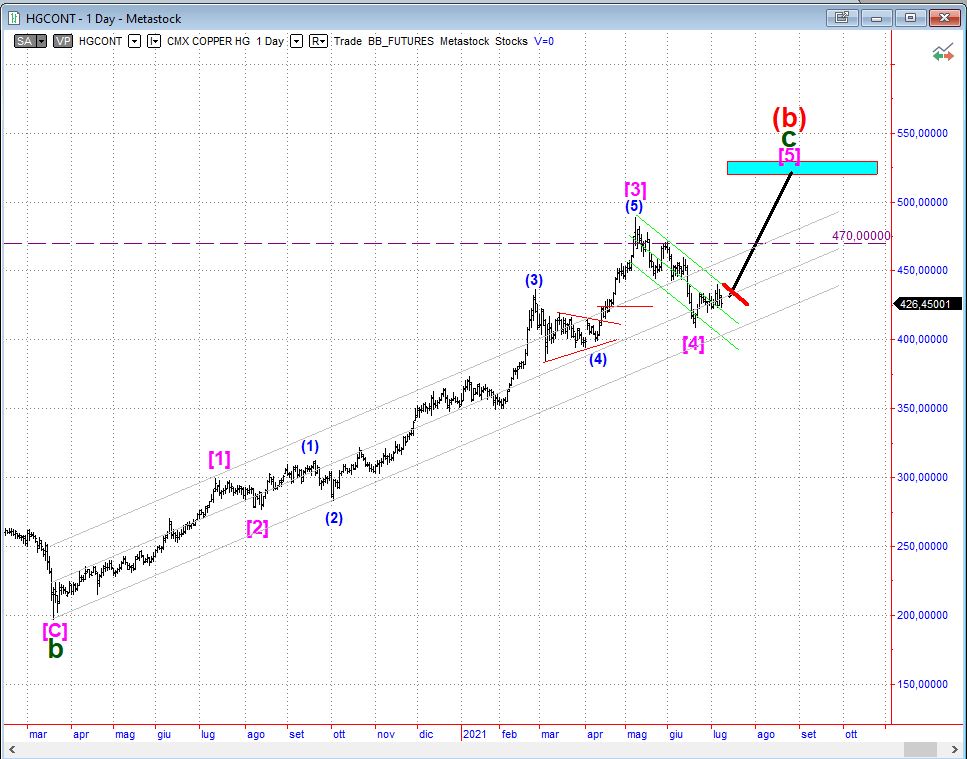Click the 200,00000 price axis label
This screenshot has width=967, height=759.
(x=921, y=615)
